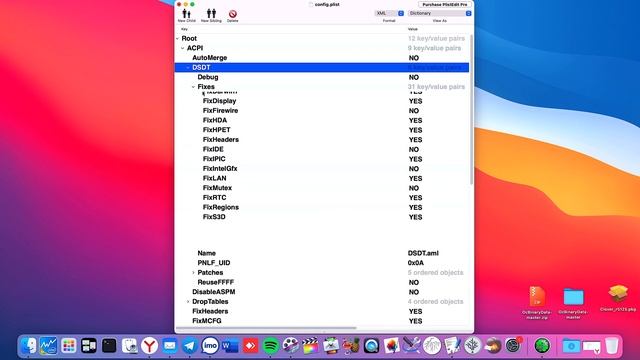
Task: Launch Final Cut Pro from the dock
Action: 311,346
